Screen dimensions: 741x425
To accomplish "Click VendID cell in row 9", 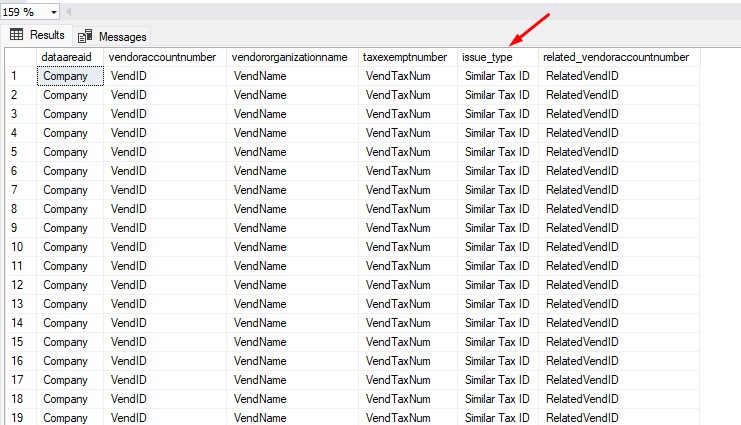I will [x=165, y=228].
